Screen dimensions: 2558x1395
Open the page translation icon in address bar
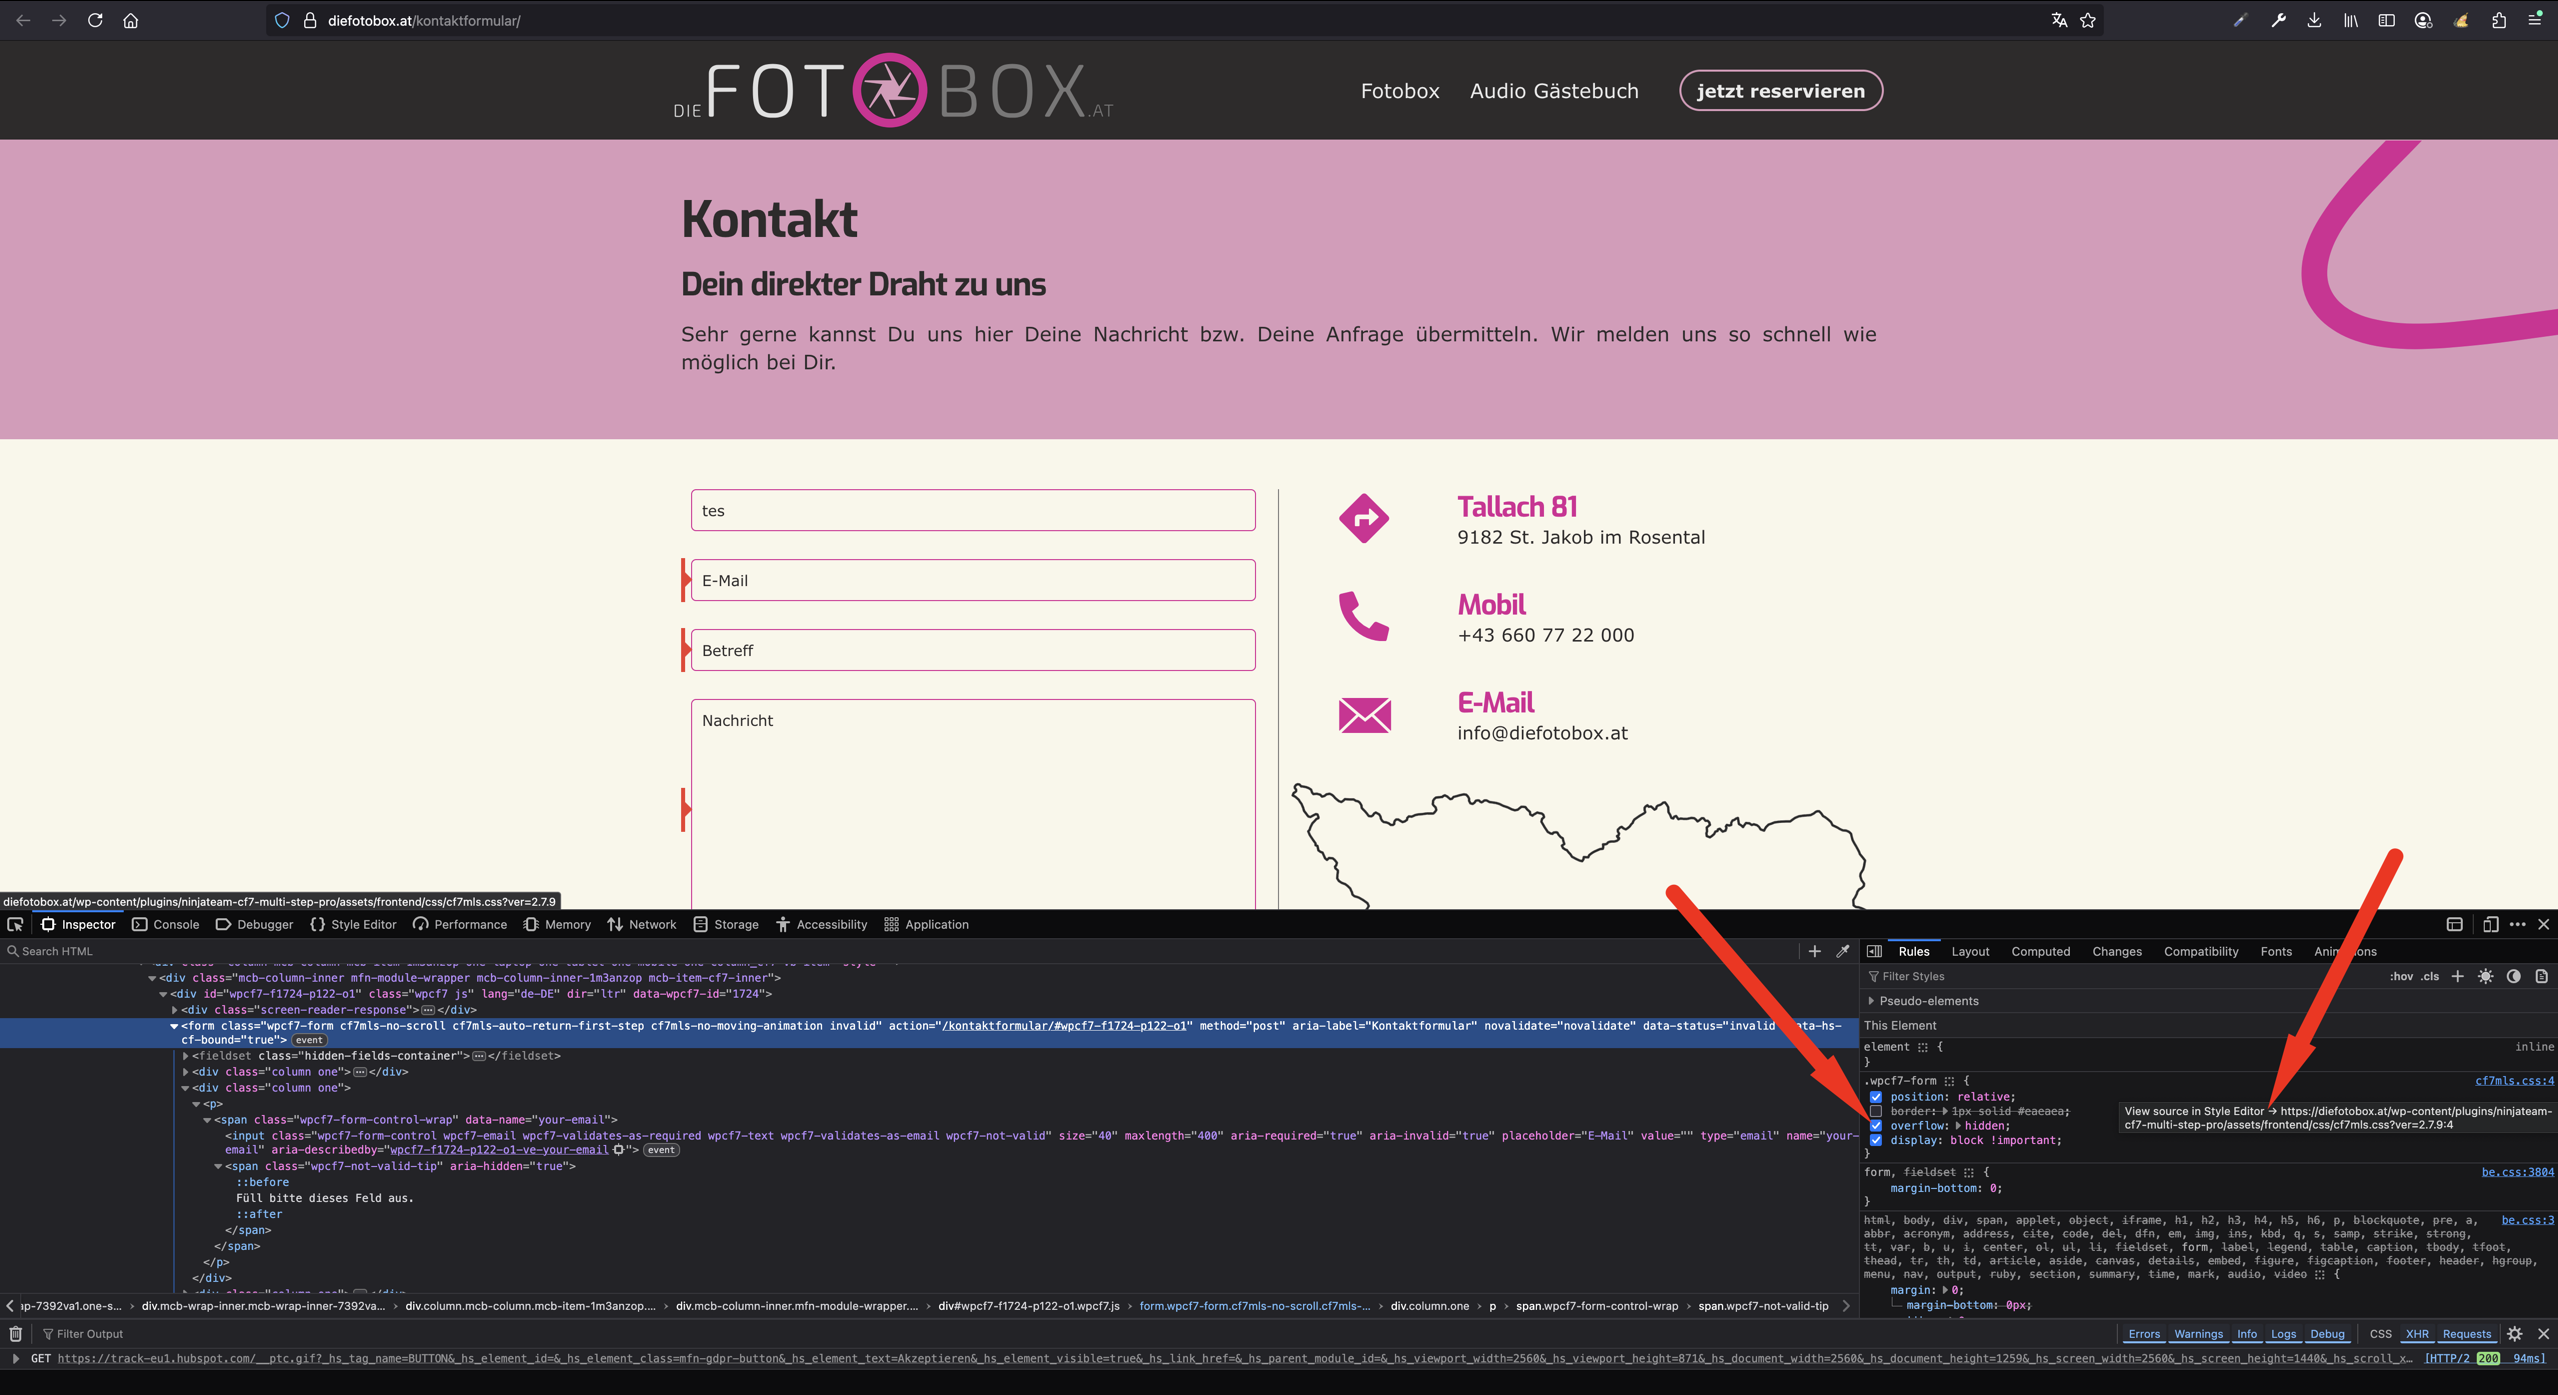coord(2059,20)
